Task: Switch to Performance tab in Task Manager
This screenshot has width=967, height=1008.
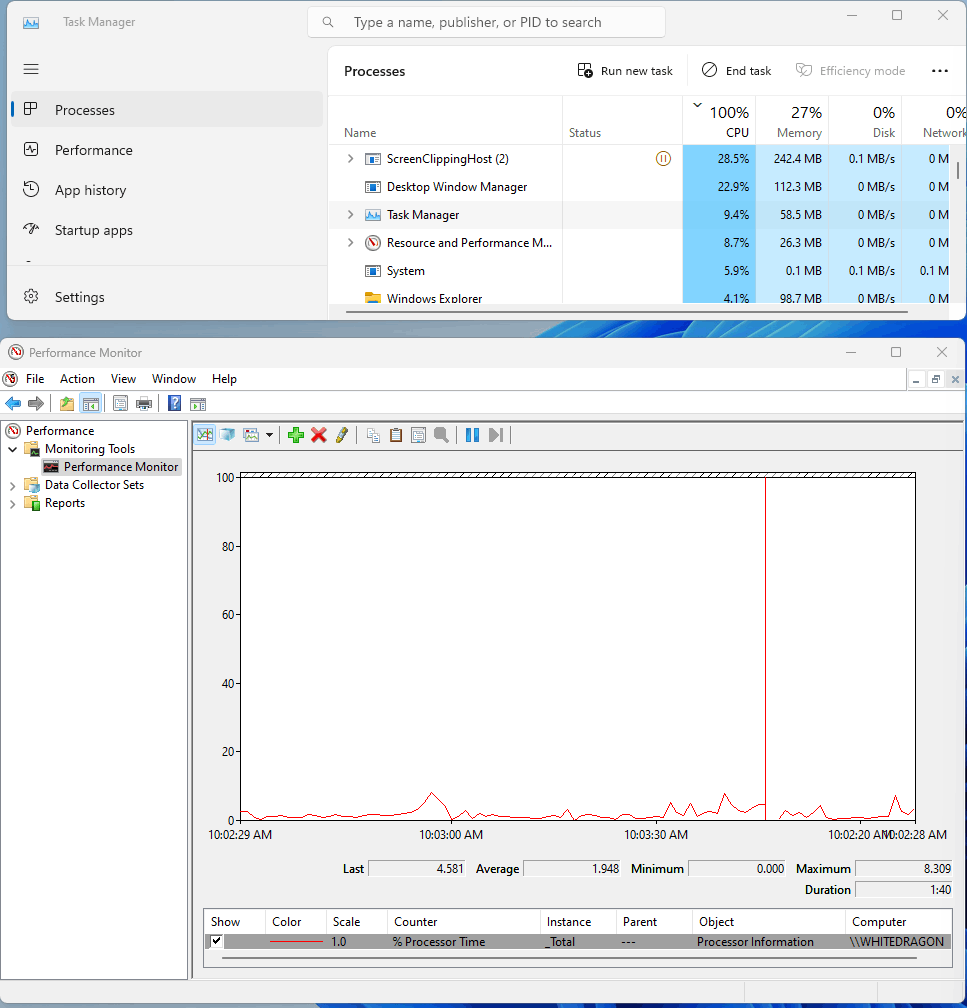Action: pos(167,150)
